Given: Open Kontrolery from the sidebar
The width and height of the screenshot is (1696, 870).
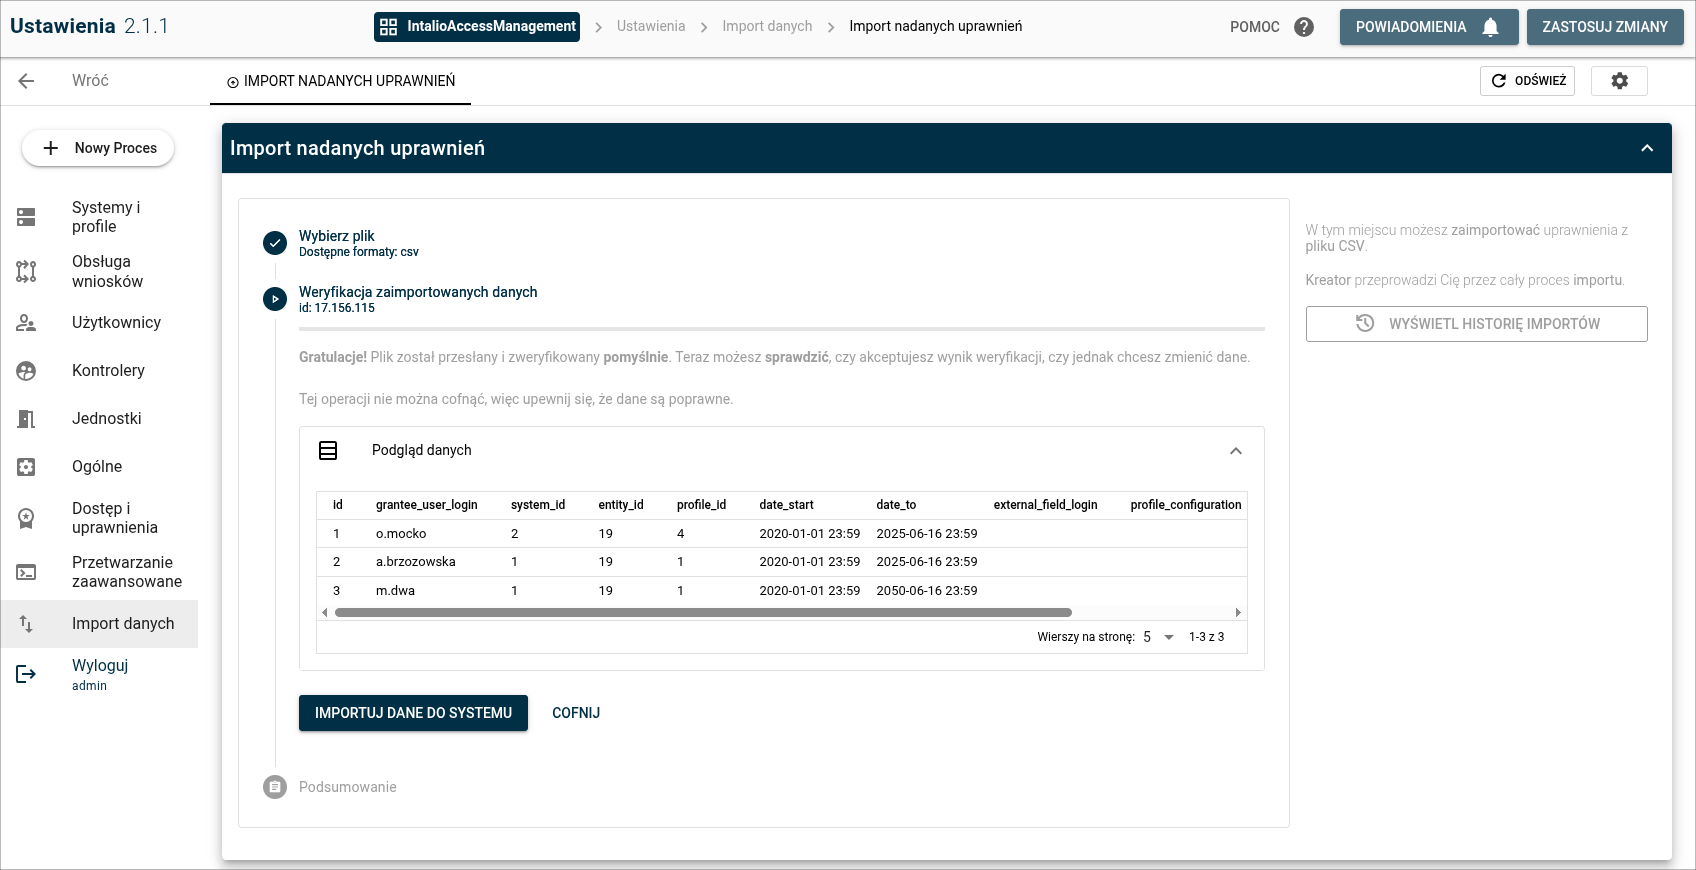Looking at the screenshot, I should pyautogui.click(x=108, y=371).
